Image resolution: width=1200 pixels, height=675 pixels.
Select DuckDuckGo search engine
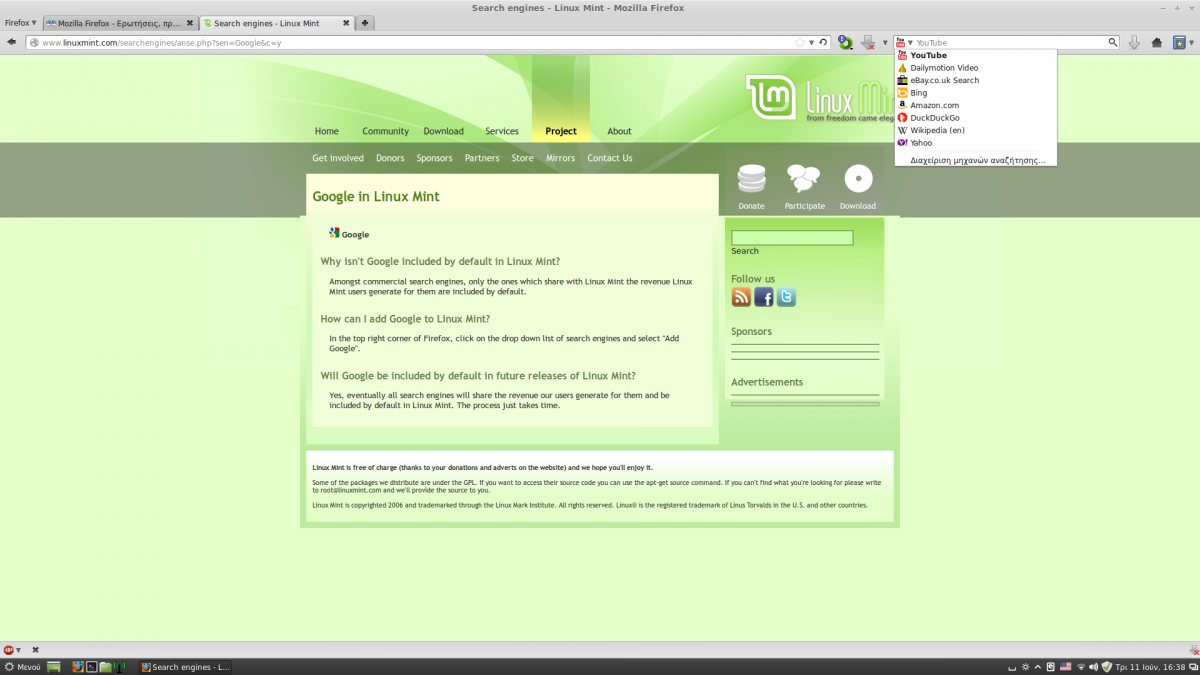tap(975, 118)
